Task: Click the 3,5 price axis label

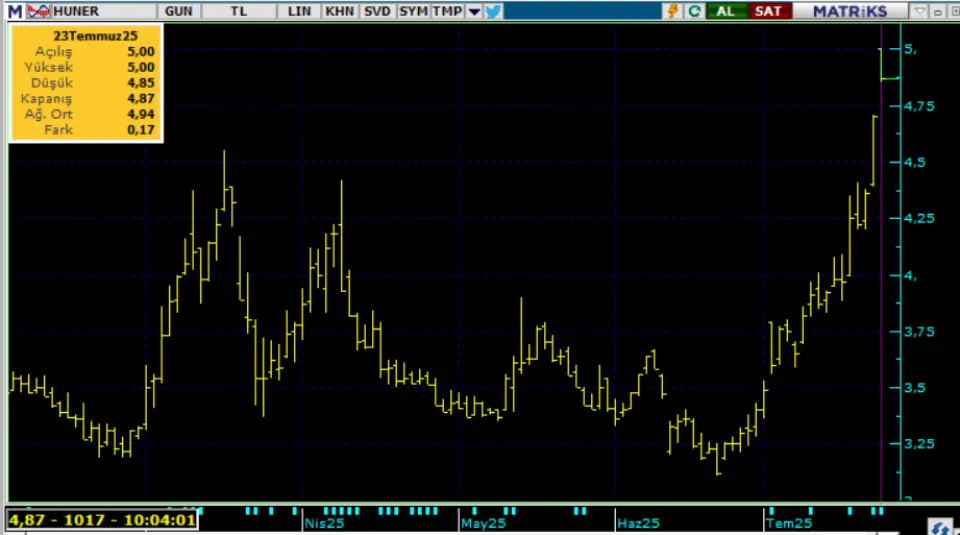Action: point(915,387)
